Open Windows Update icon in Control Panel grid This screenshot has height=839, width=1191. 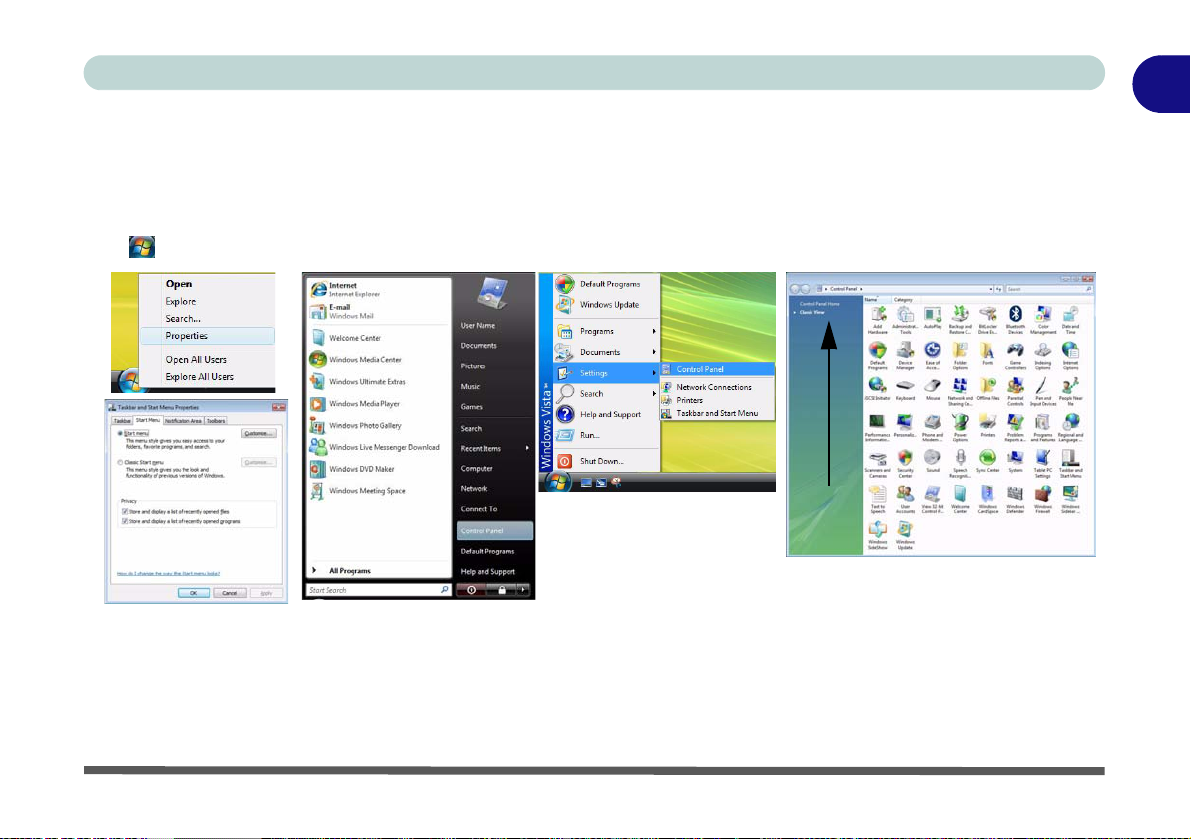pos(905,535)
